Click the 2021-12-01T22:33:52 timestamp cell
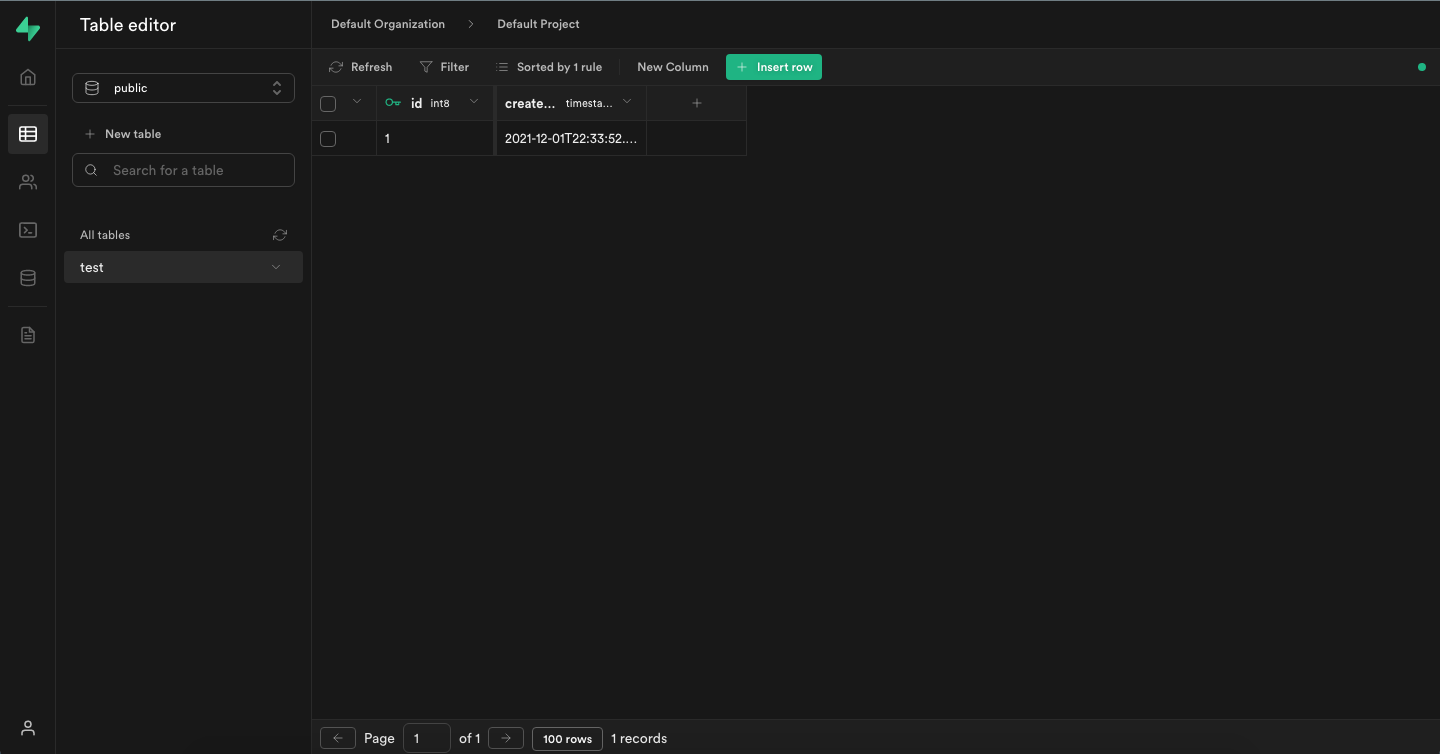This screenshot has height=754, width=1440. [x=571, y=139]
